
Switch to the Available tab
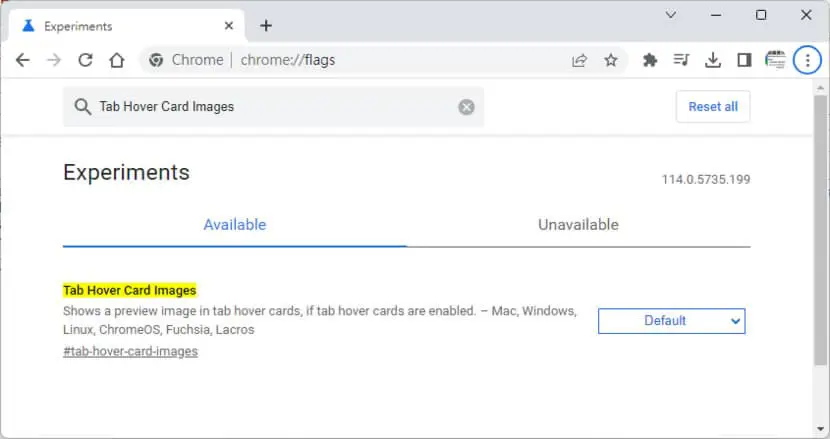(x=234, y=225)
